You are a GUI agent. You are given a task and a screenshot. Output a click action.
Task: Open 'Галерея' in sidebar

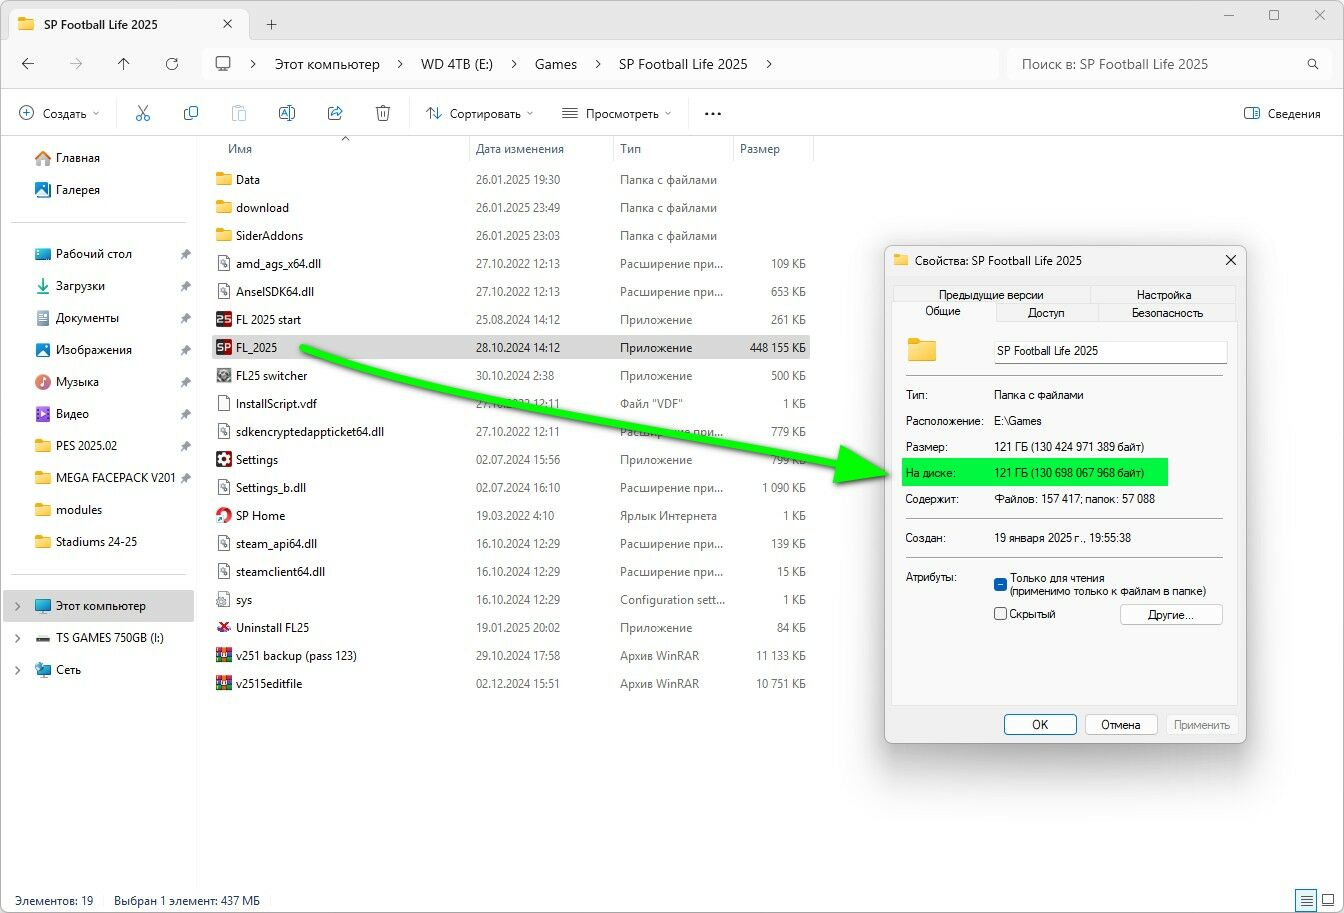coord(77,190)
